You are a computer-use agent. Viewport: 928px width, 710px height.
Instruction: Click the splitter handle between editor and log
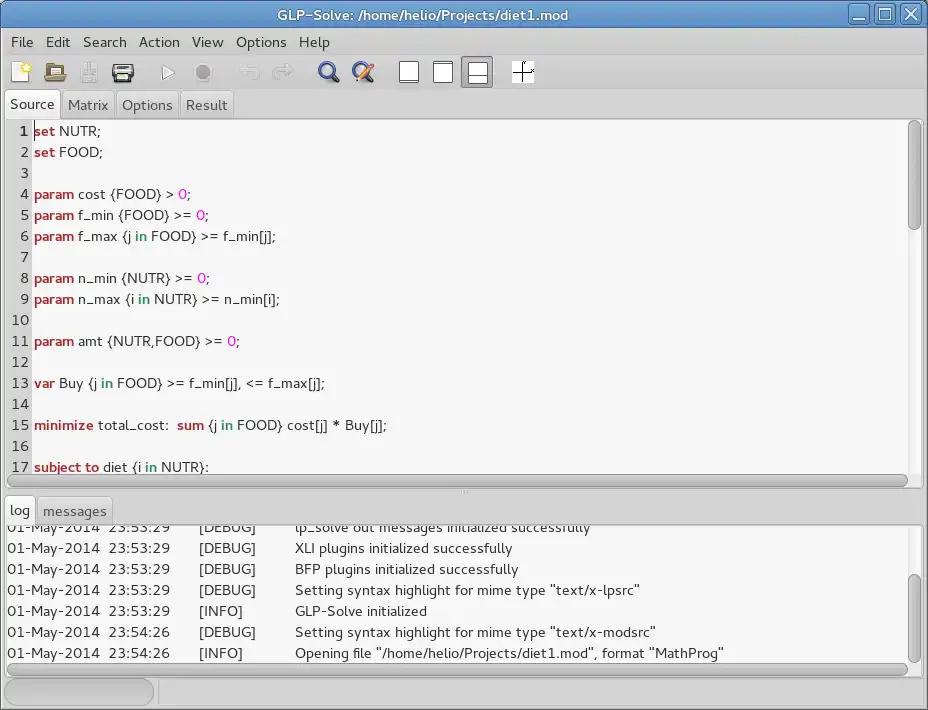465,492
